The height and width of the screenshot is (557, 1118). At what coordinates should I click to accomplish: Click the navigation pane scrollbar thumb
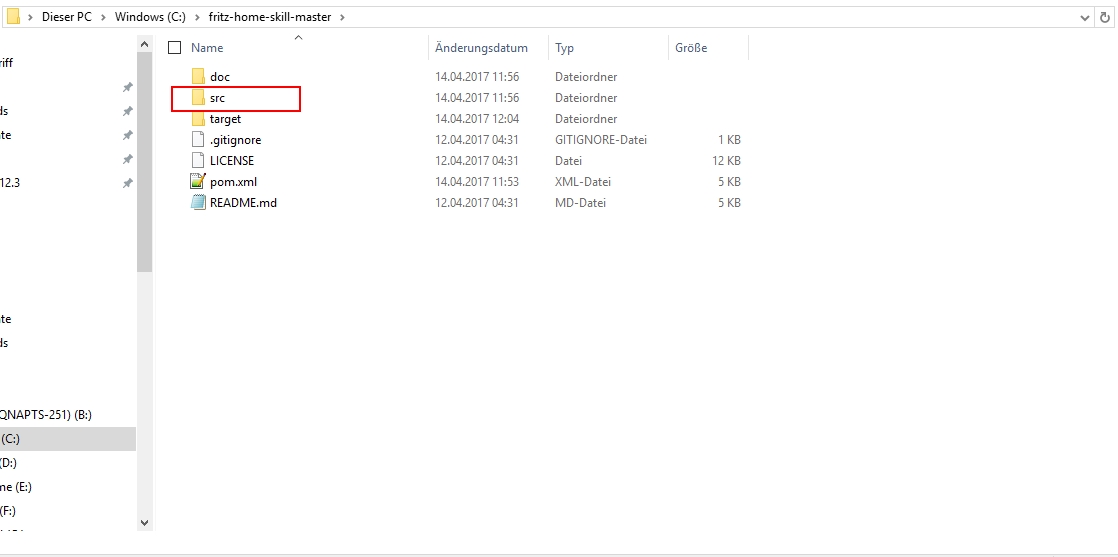(x=144, y=160)
